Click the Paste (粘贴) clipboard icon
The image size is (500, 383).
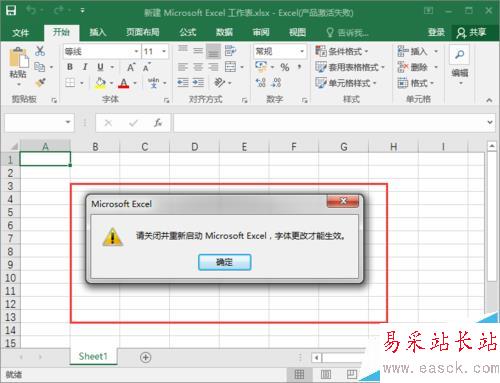click(x=18, y=58)
